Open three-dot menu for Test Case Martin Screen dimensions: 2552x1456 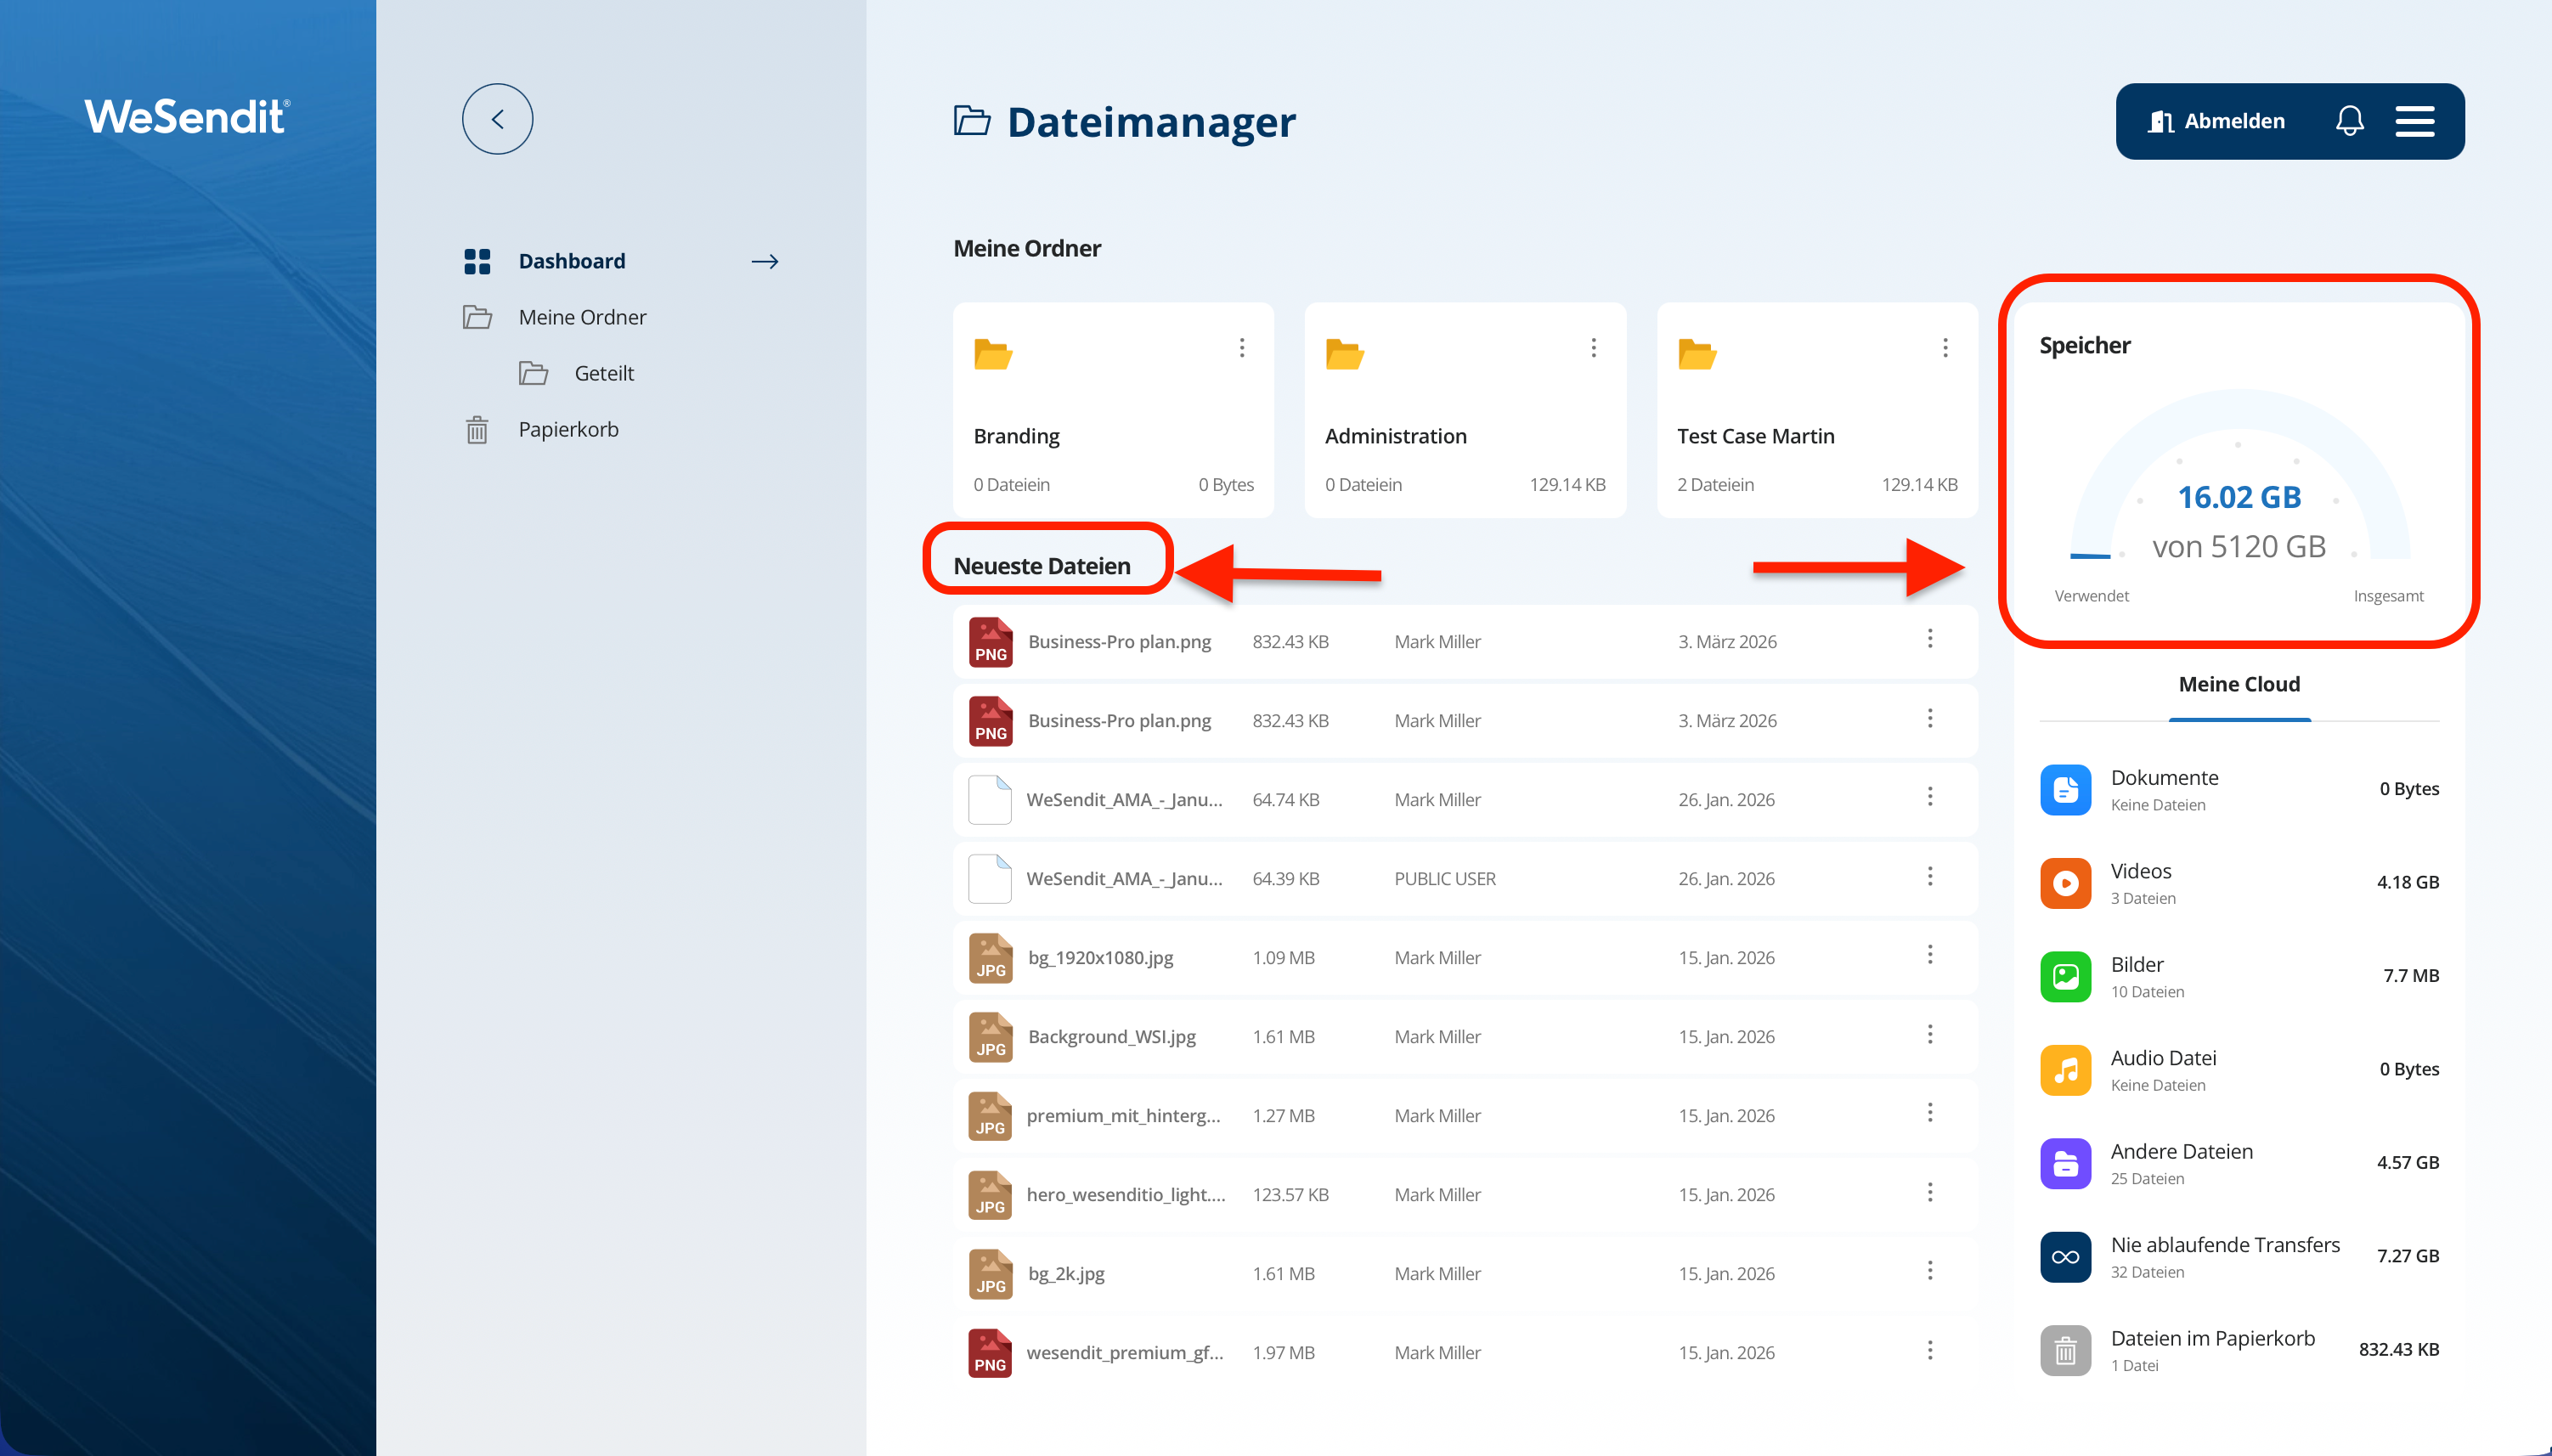(x=1945, y=347)
